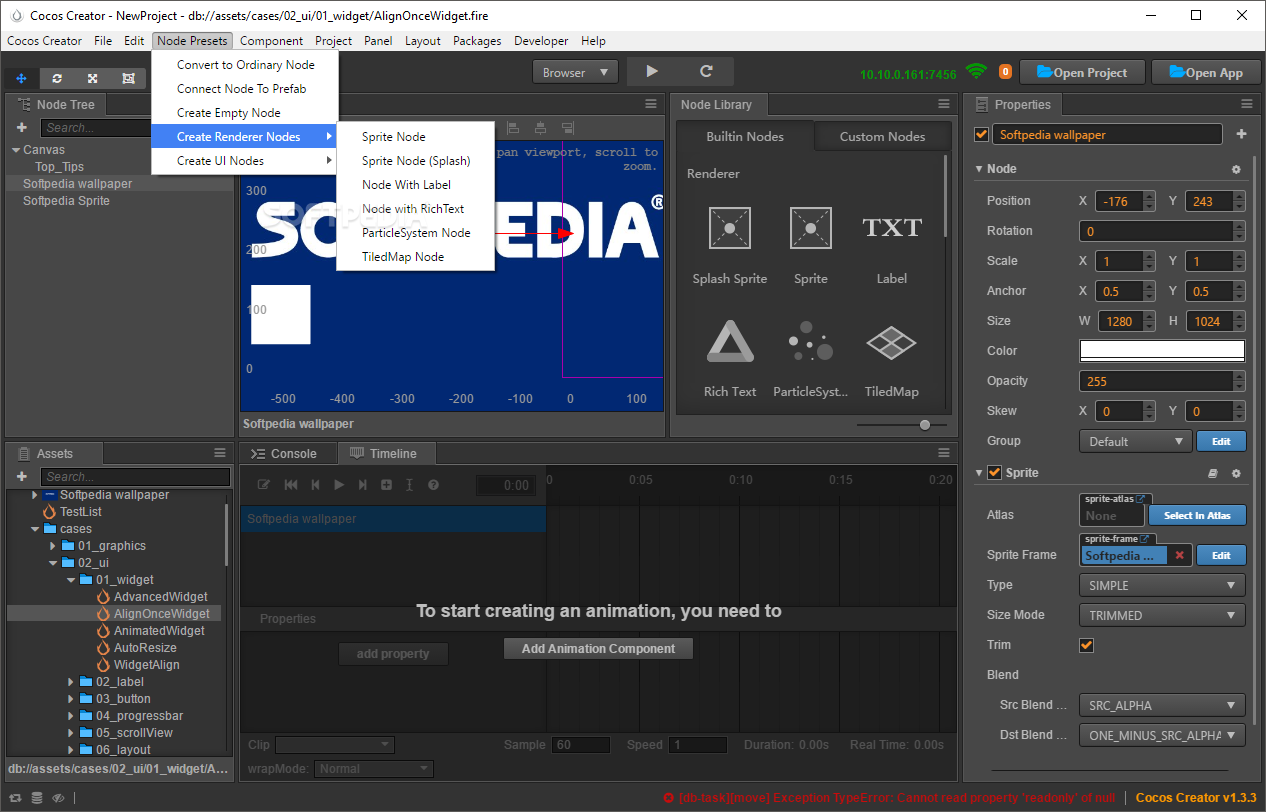This screenshot has width=1266, height=812.
Task: Collapse the Canvas node in tree
Action: (16, 150)
